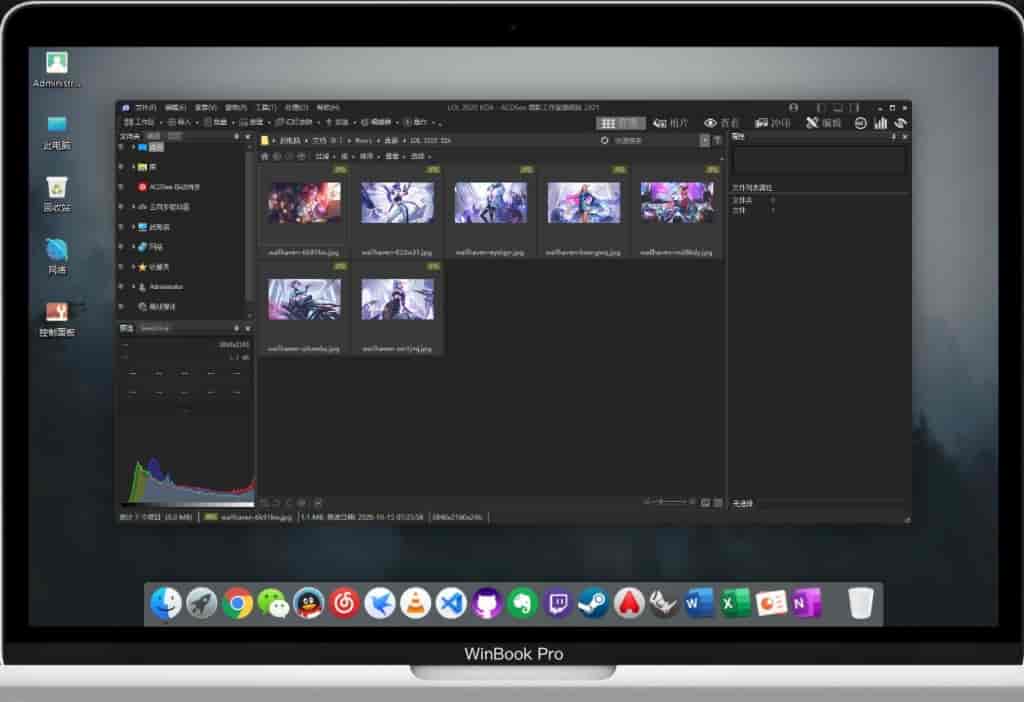Open the Filter dropdown above thumbnails
Image resolution: width=1024 pixels, height=702 pixels.
[x=324, y=157]
